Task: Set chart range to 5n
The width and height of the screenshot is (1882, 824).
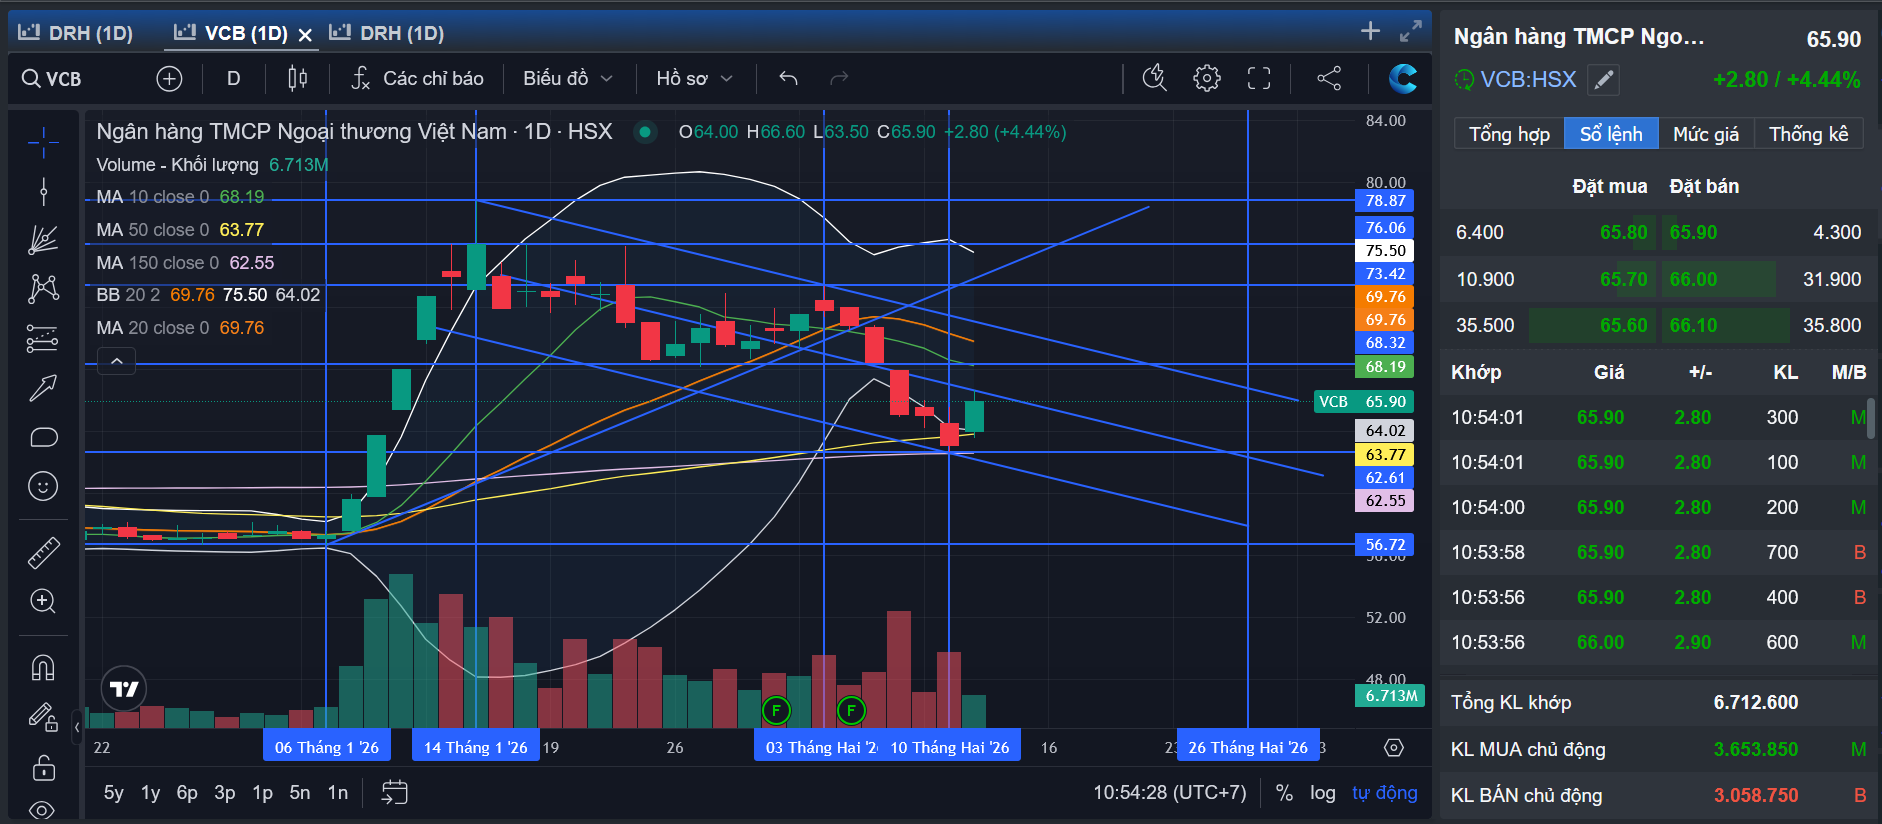Action: (300, 793)
